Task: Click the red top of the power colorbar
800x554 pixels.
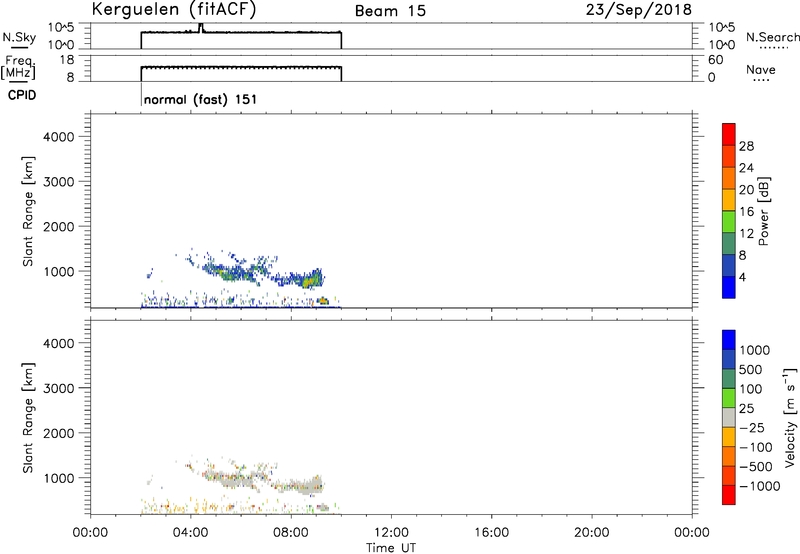Action: tap(729, 133)
